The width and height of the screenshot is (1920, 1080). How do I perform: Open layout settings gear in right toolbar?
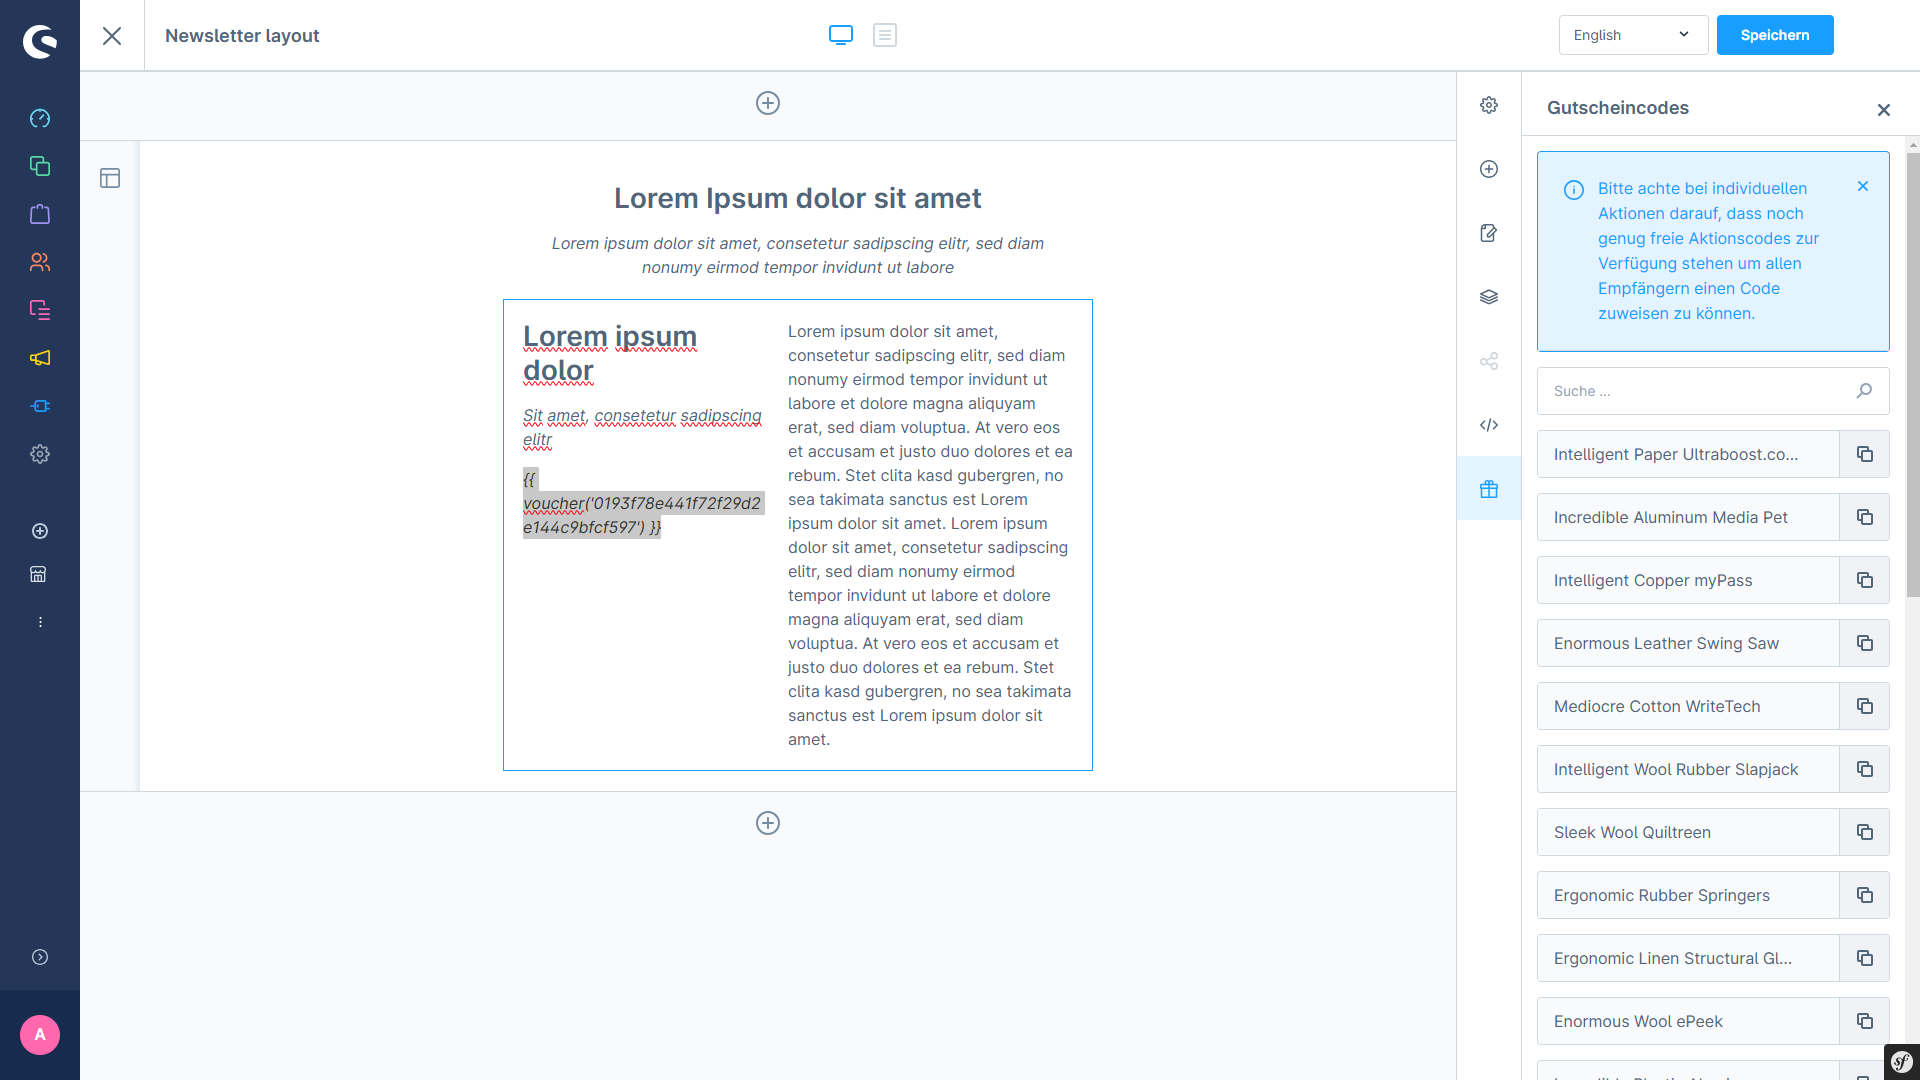pos(1489,105)
